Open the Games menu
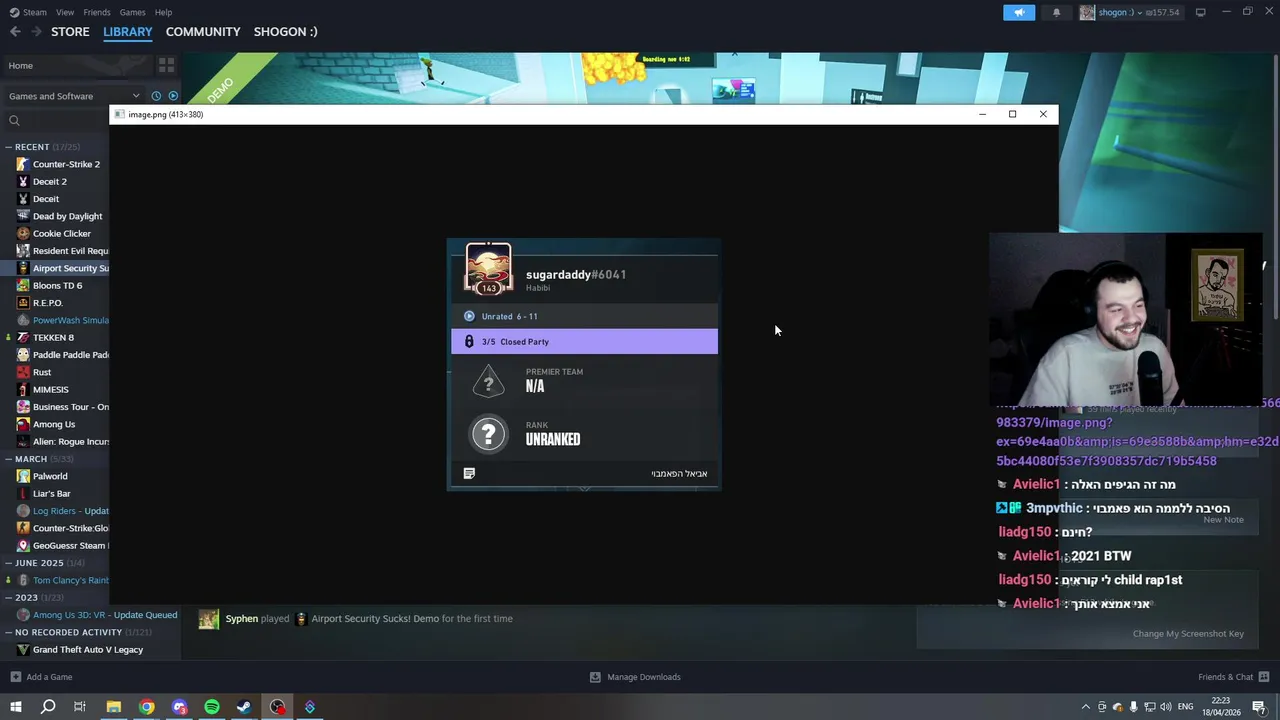The width and height of the screenshot is (1280, 720). tap(132, 12)
